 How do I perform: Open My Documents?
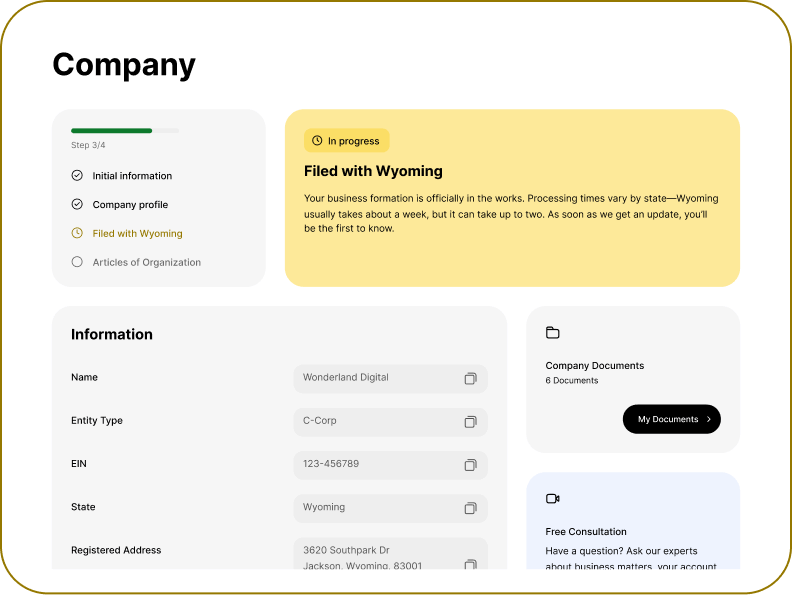pyautogui.click(x=670, y=419)
